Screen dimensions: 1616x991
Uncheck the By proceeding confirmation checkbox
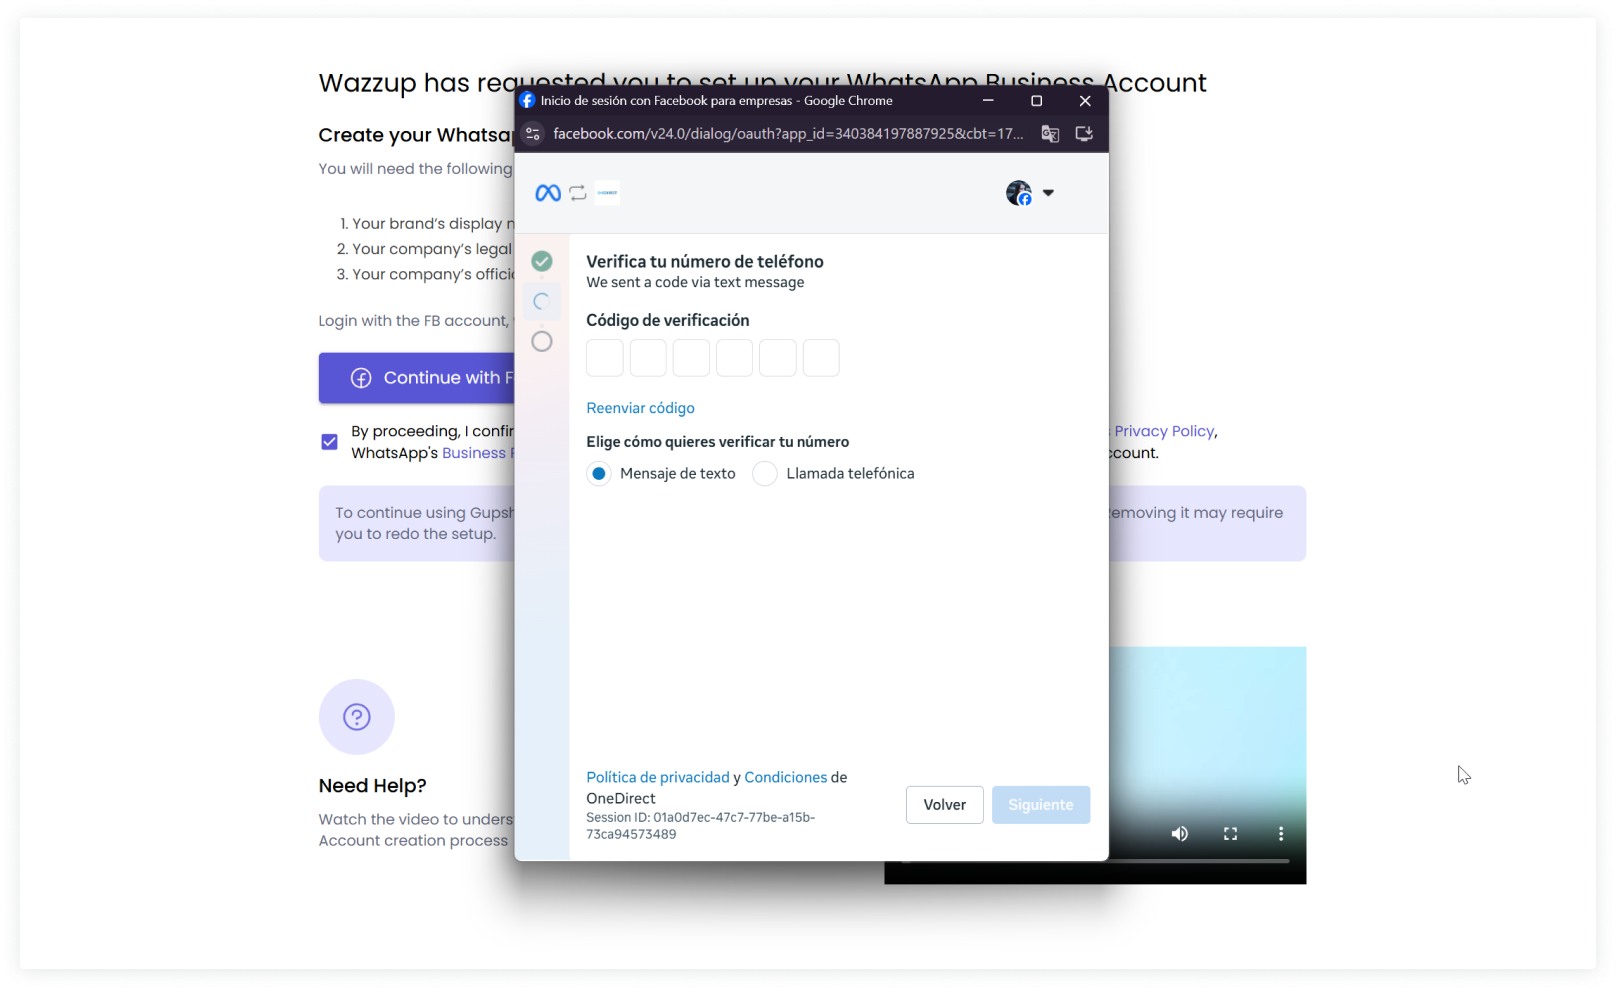point(329,442)
